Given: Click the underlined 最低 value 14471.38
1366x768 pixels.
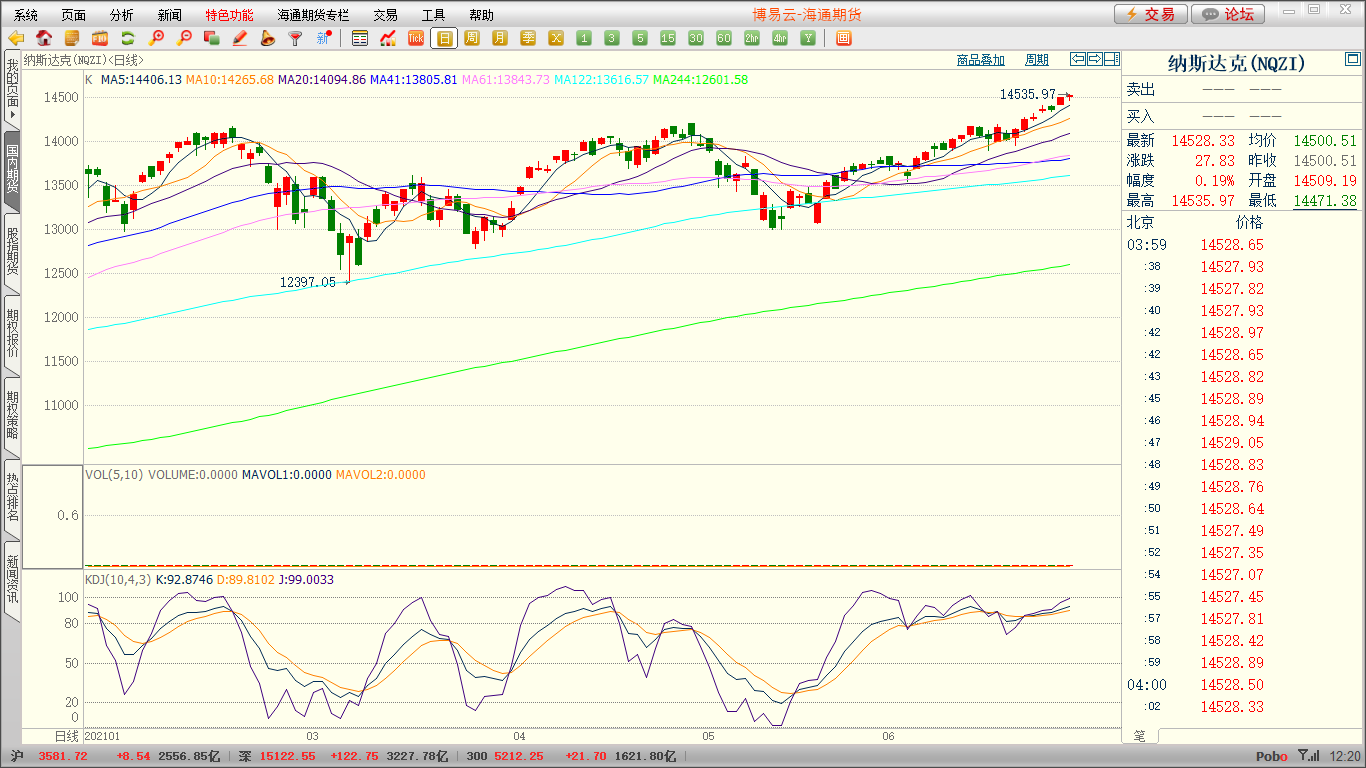Looking at the screenshot, I should 1325,201.
